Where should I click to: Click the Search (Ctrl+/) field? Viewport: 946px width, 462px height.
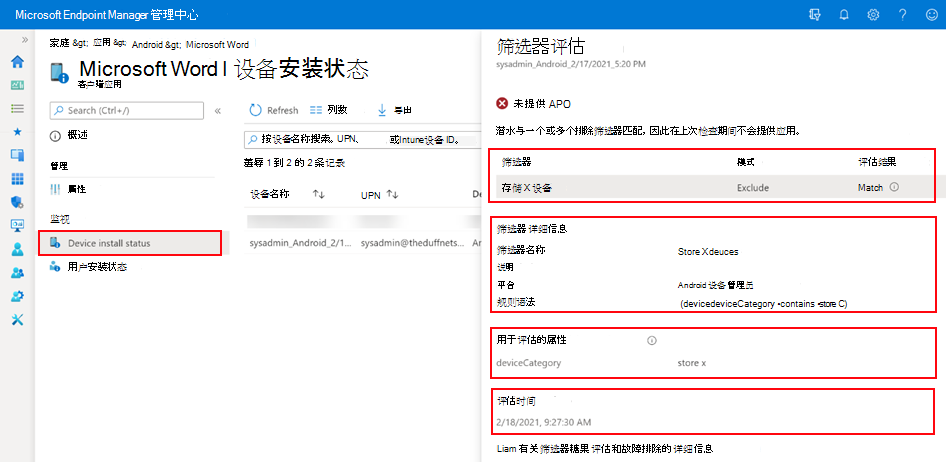127,110
